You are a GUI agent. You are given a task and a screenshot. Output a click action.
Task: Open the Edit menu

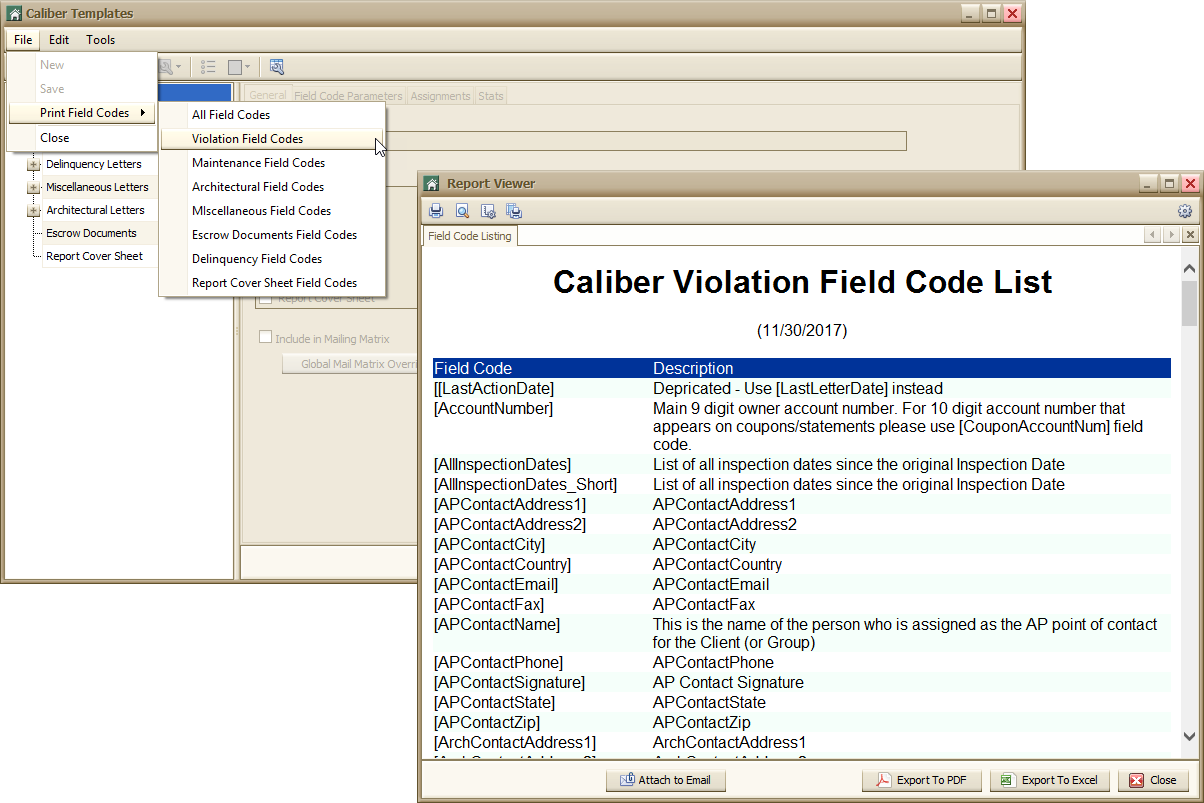tap(59, 40)
